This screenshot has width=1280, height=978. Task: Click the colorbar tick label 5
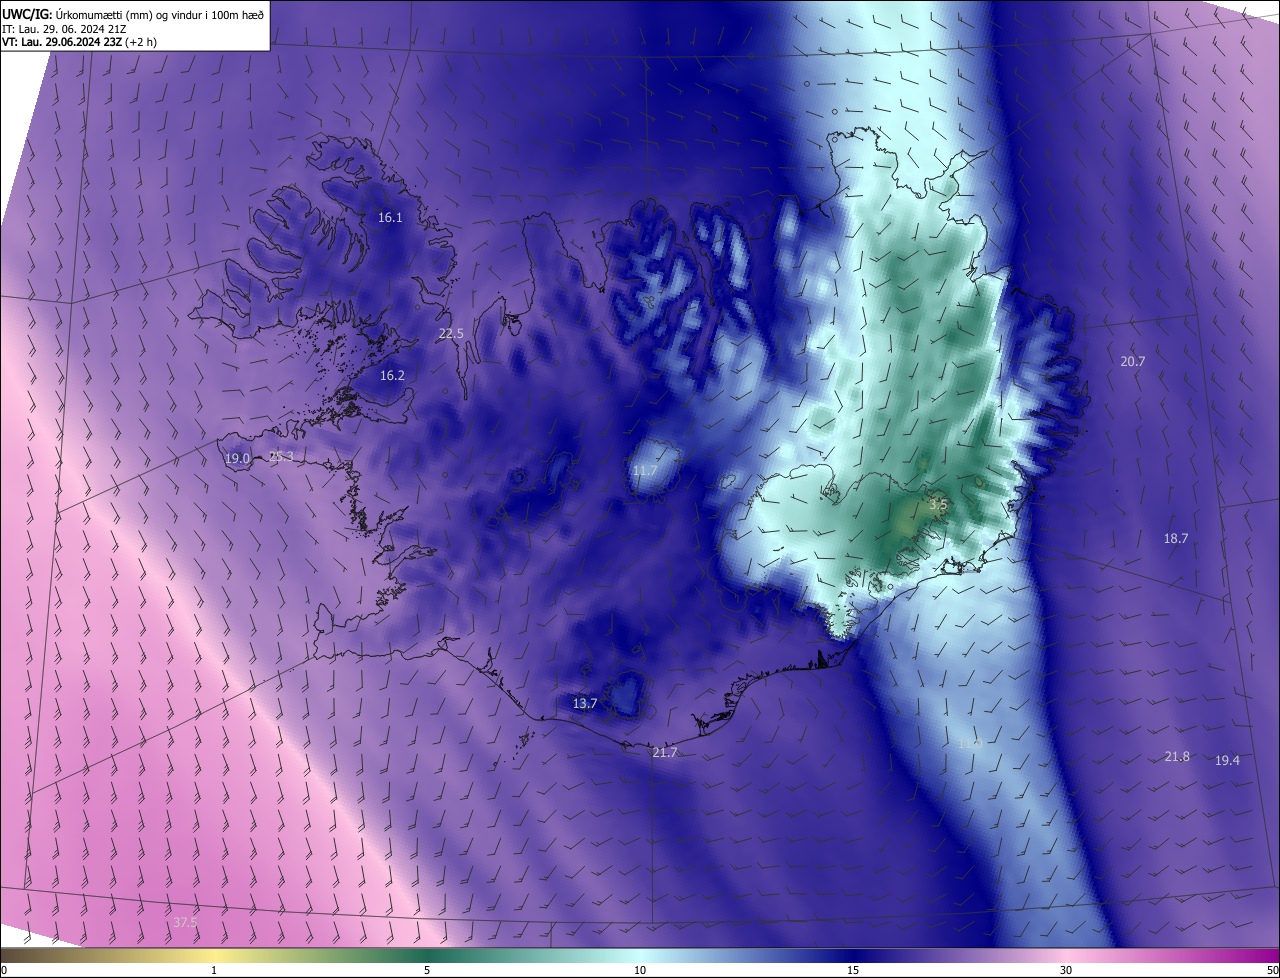click(x=427, y=970)
